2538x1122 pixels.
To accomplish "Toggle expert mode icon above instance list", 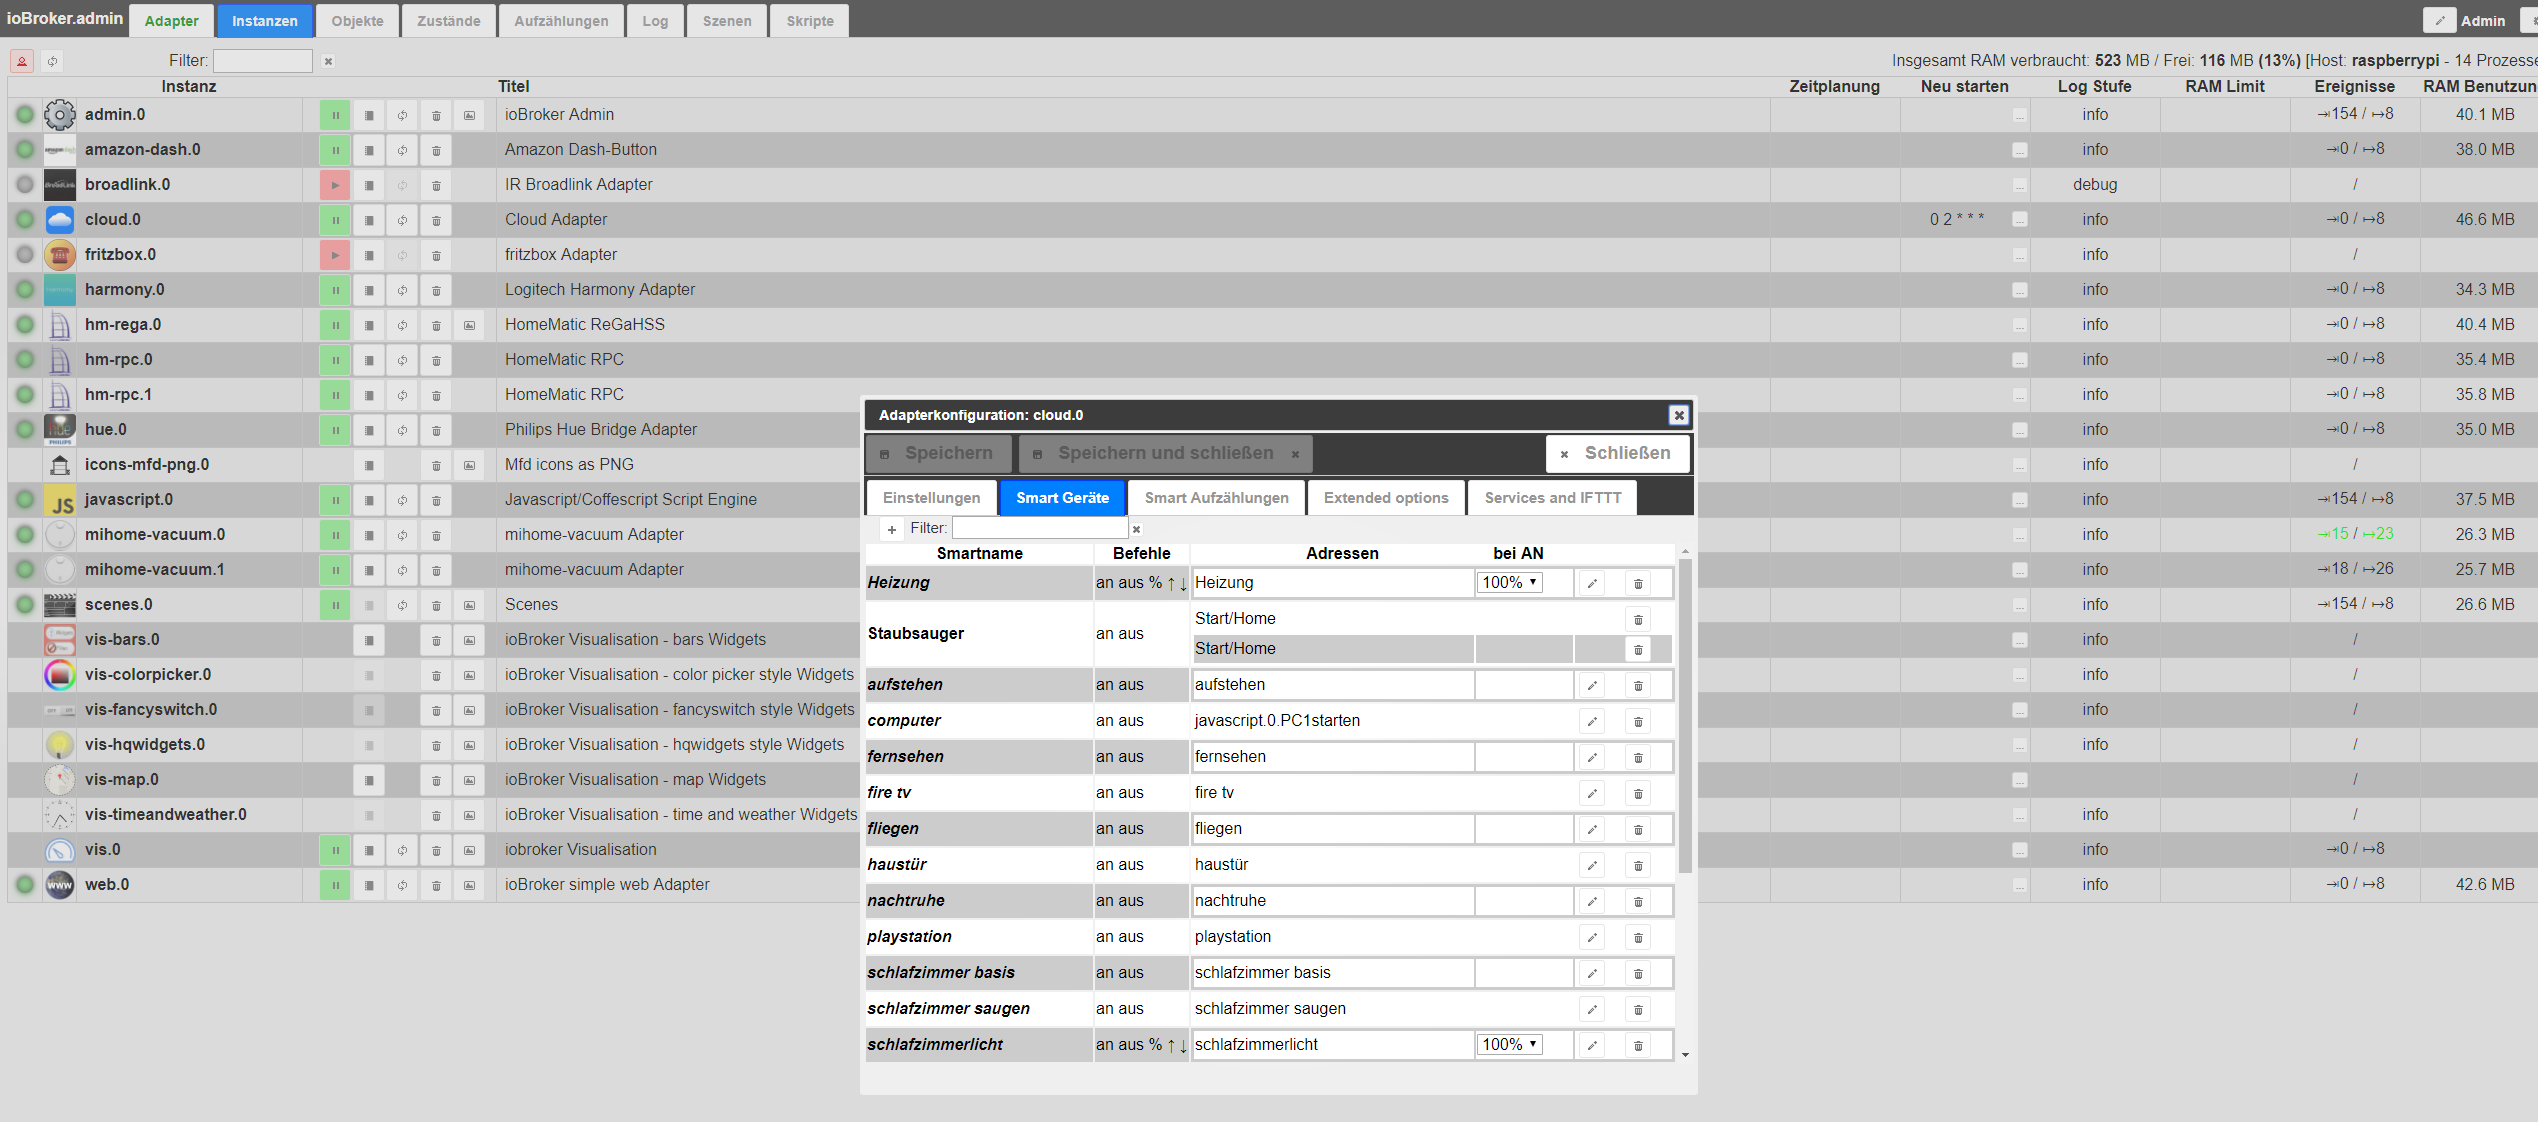I will pos(21,61).
